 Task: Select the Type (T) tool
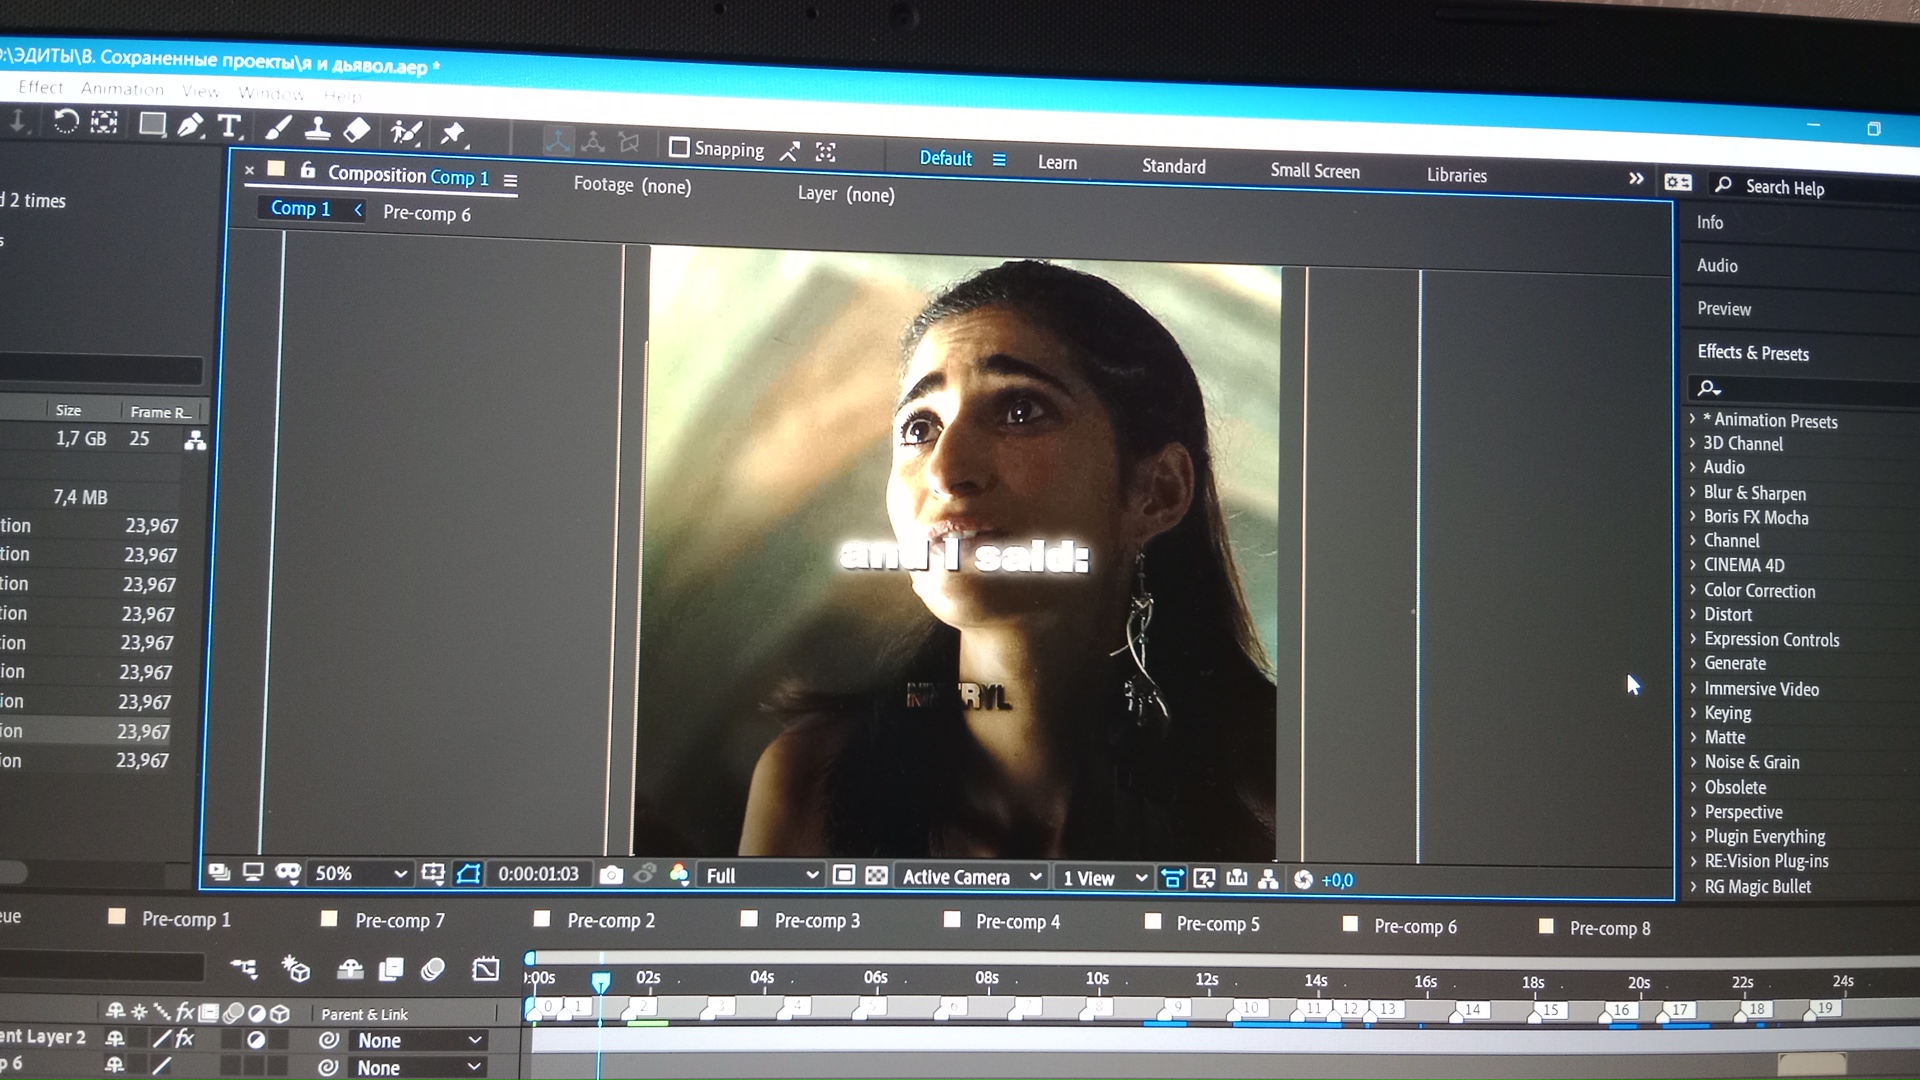[229, 126]
